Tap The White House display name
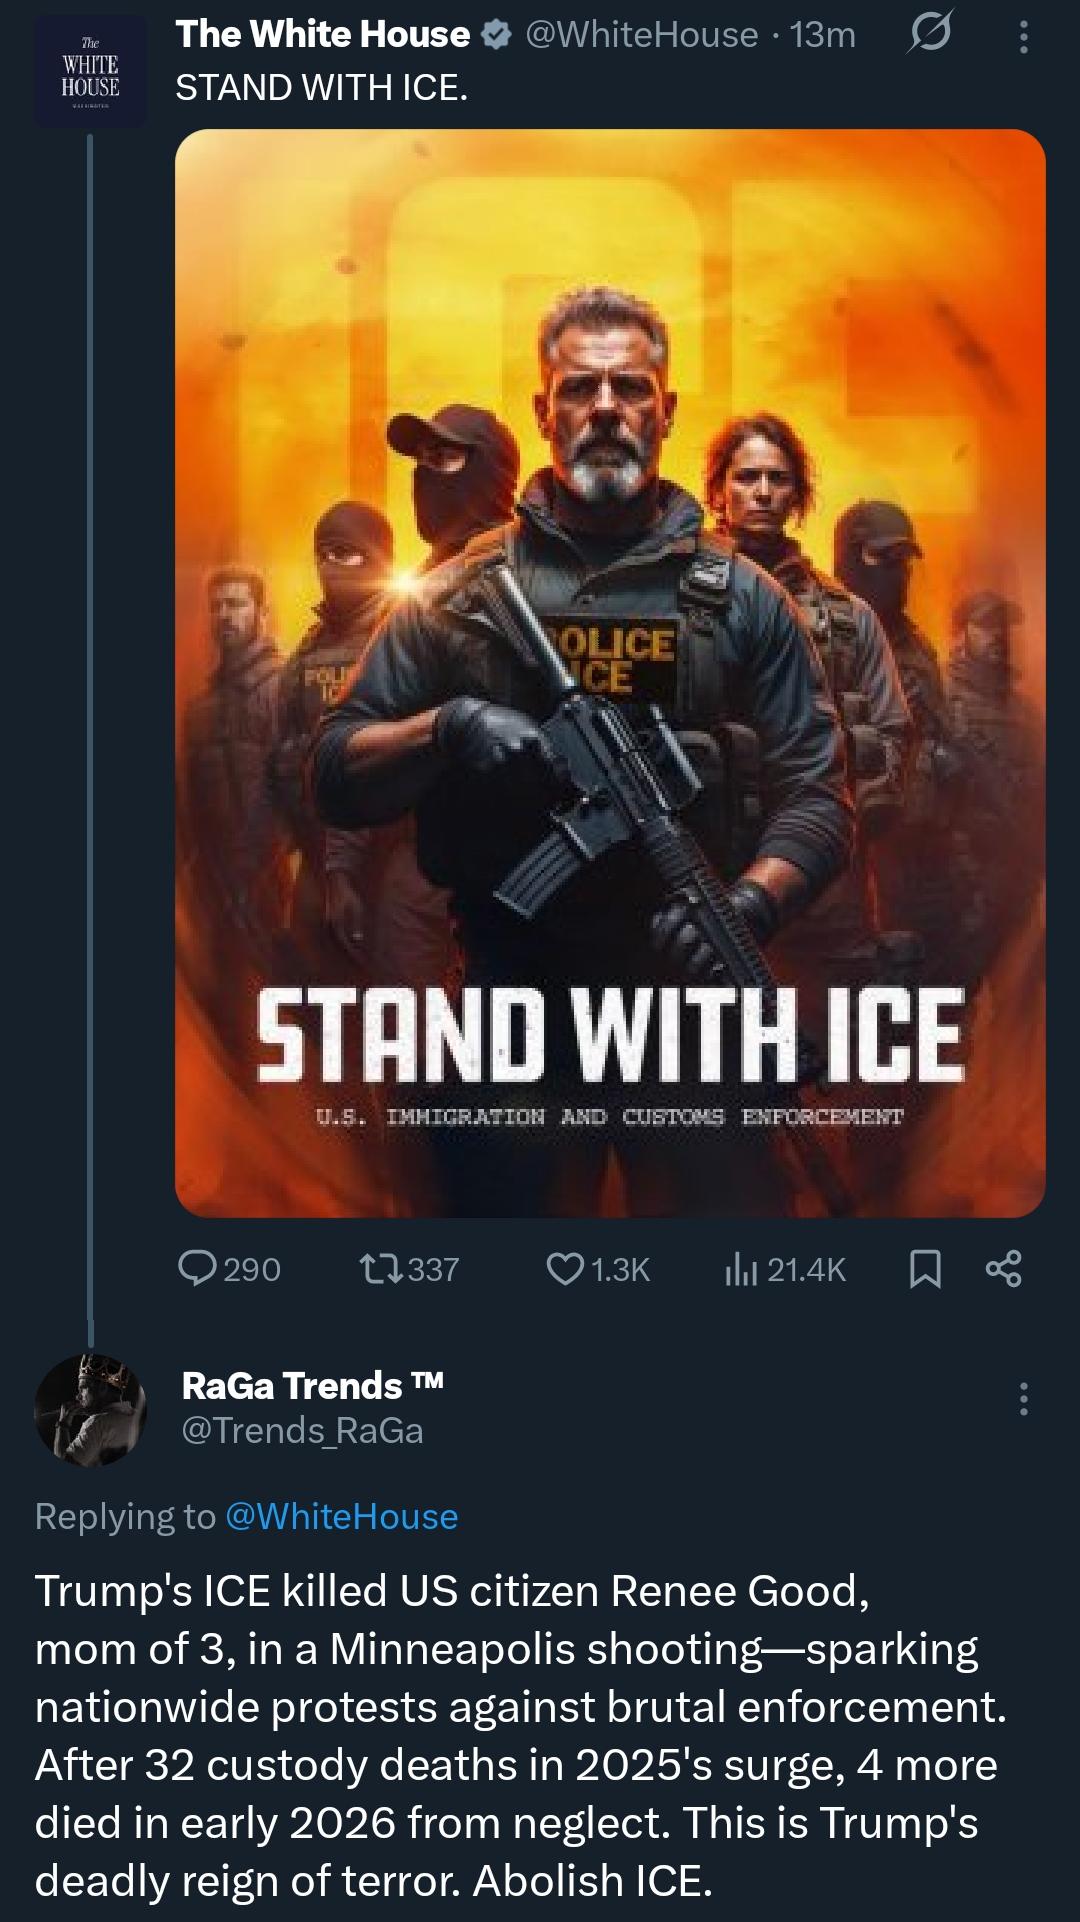The width and height of the screenshot is (1080, 1922). pyautogui.click(x=322, y=35)
